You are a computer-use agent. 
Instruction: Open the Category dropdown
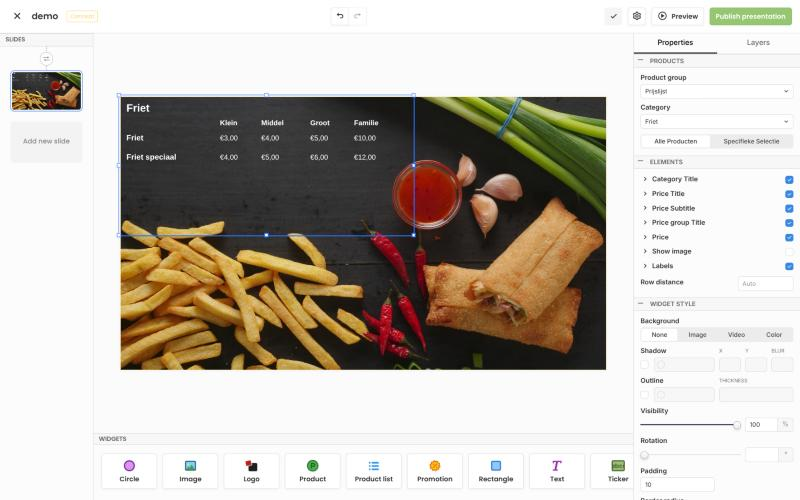tap(716, 121)
